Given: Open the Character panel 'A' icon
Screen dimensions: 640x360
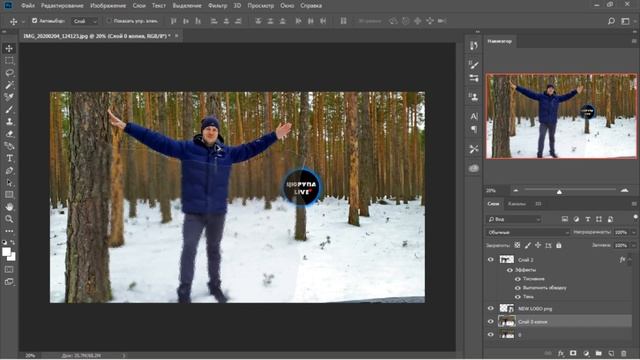Looking at the screenshot, I should 474,116.
